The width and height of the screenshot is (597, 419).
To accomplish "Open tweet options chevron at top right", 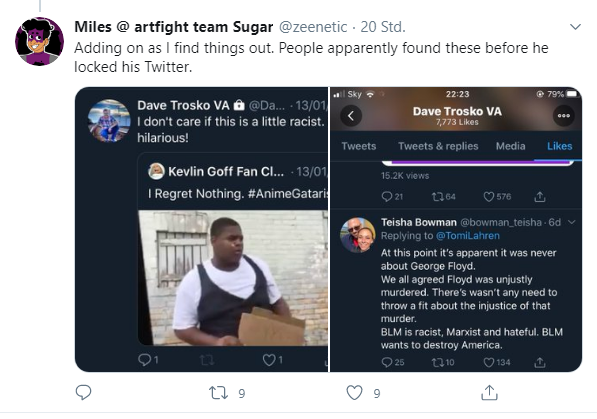I will (575, 27).
